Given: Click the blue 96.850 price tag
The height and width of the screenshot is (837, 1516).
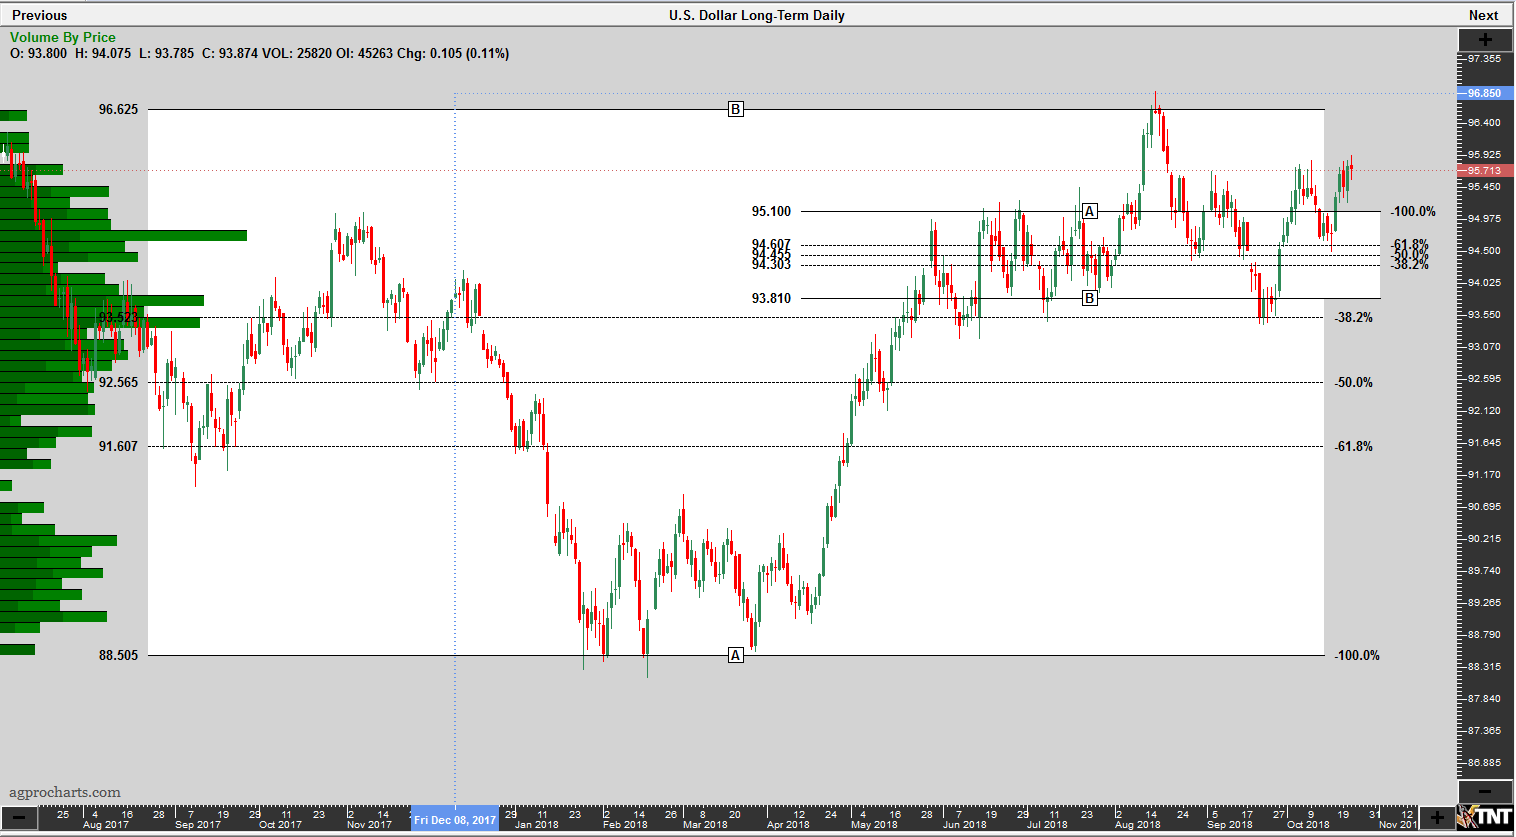Looking at the screenshot, I should (1485, 93).
